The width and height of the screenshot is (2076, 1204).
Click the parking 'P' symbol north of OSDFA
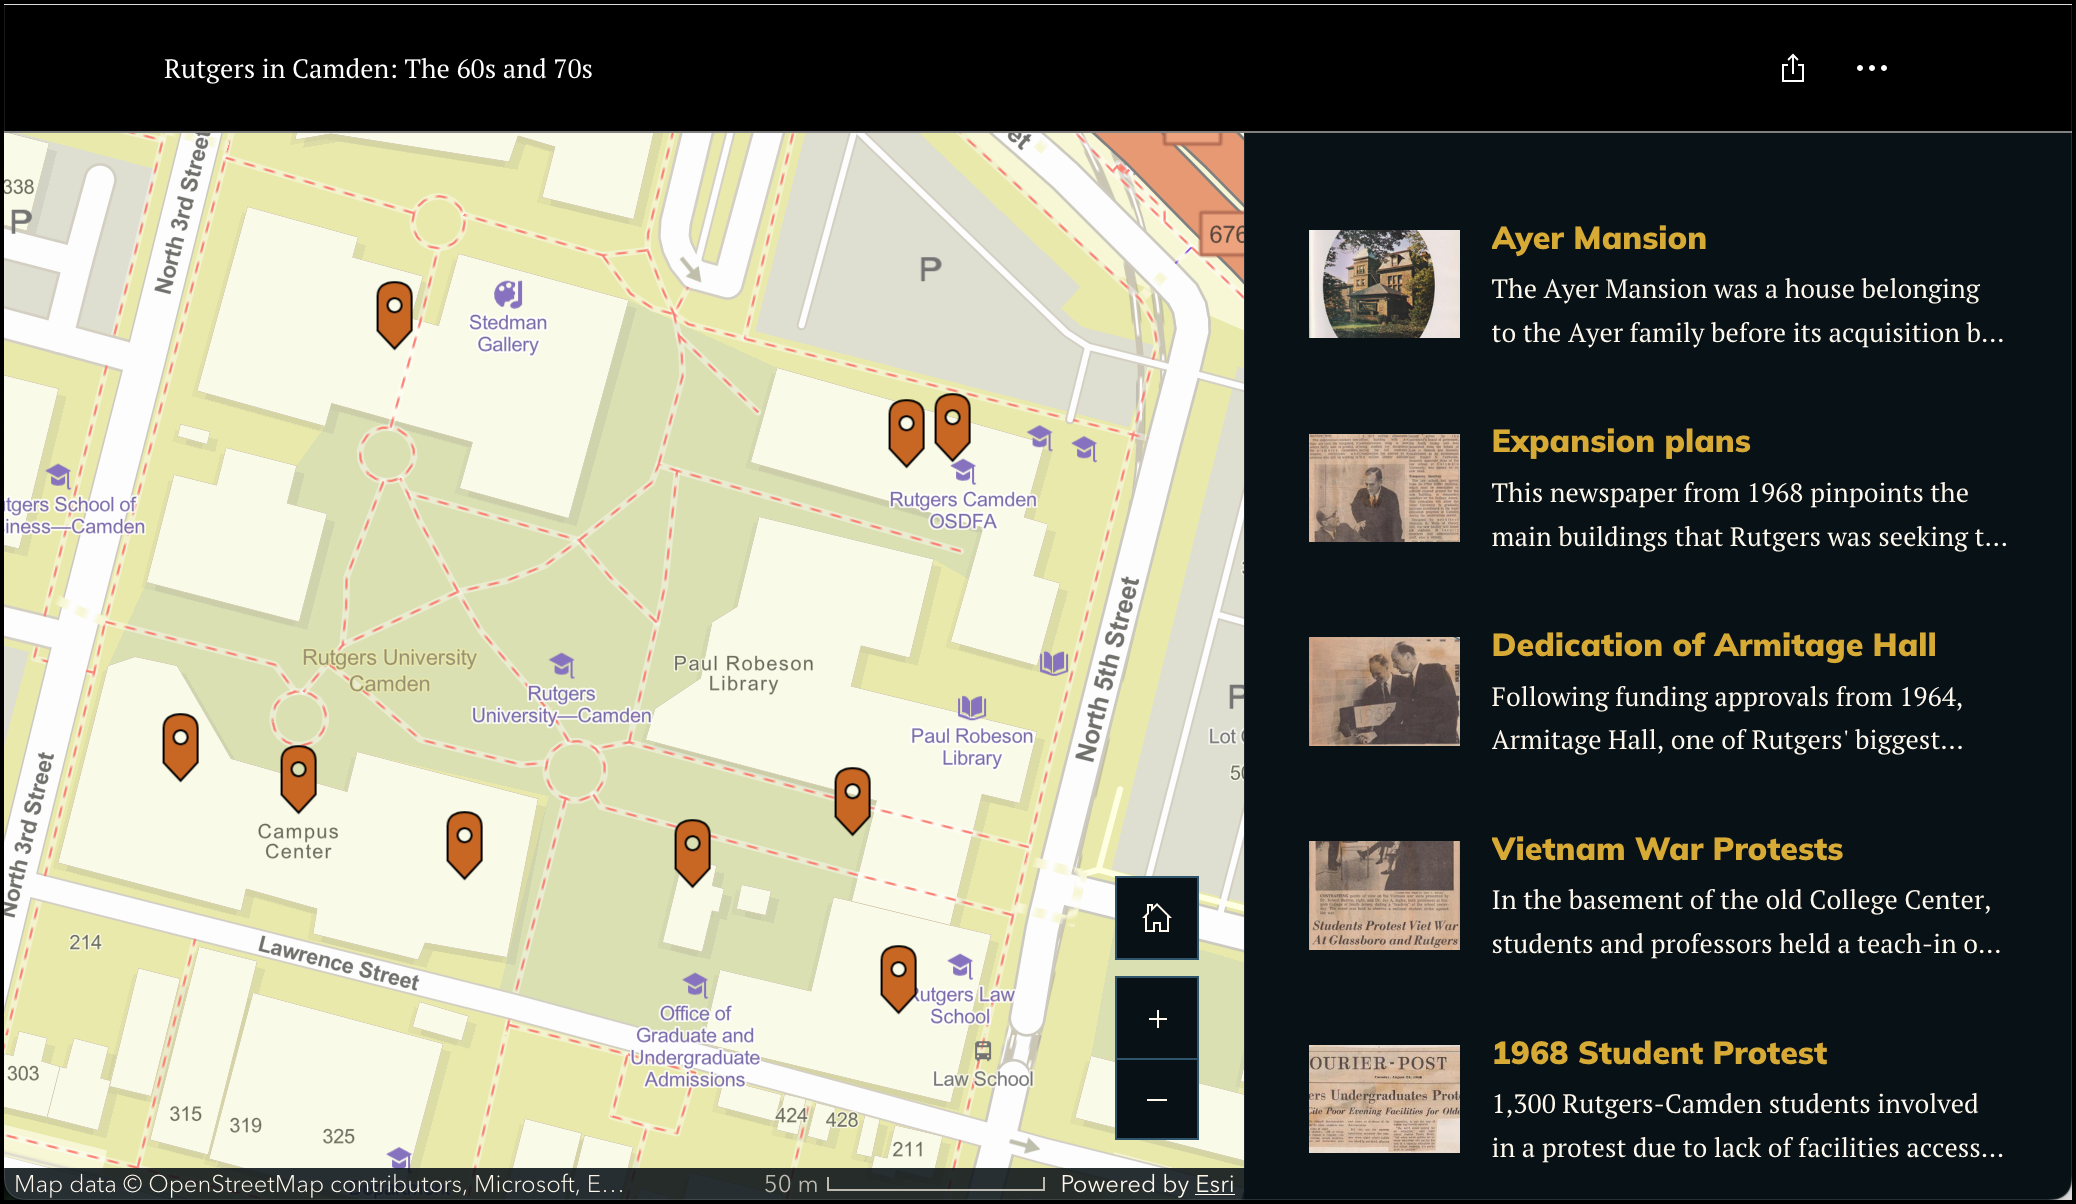(x=930, y=268)
